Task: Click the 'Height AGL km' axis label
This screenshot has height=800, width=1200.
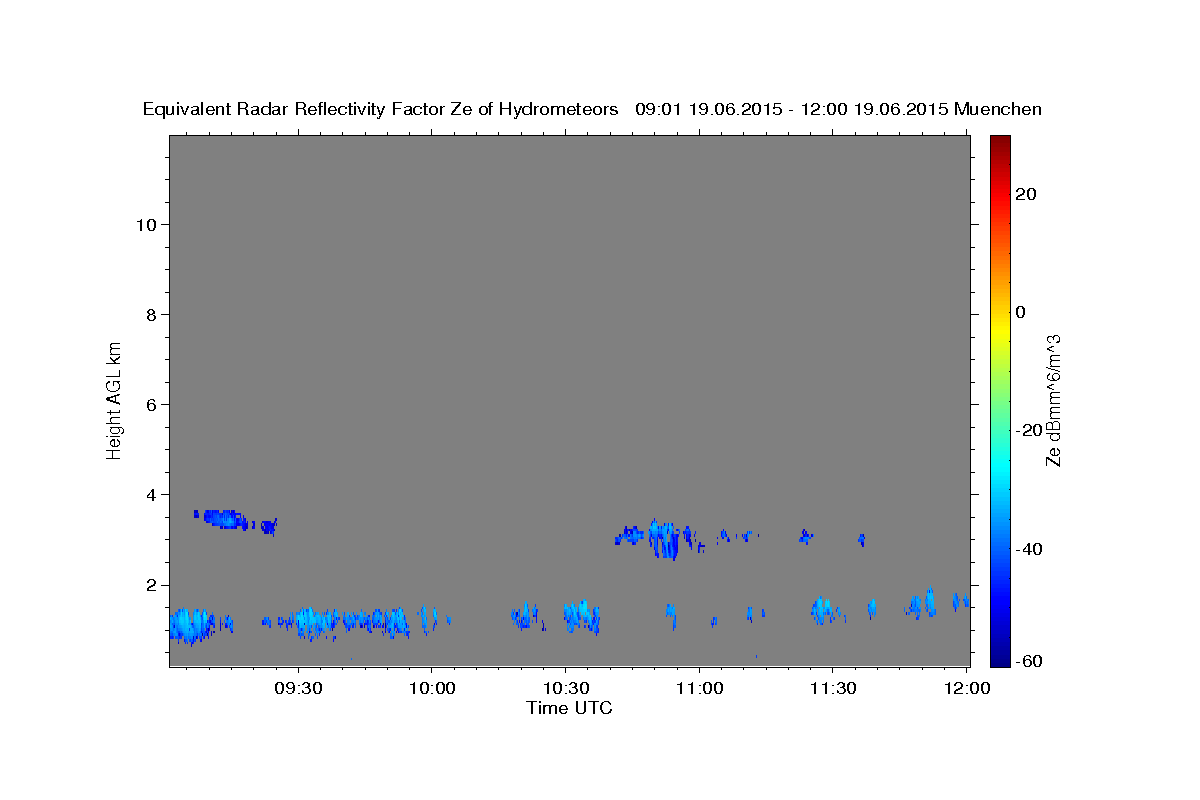Action: tap(114, 399)
